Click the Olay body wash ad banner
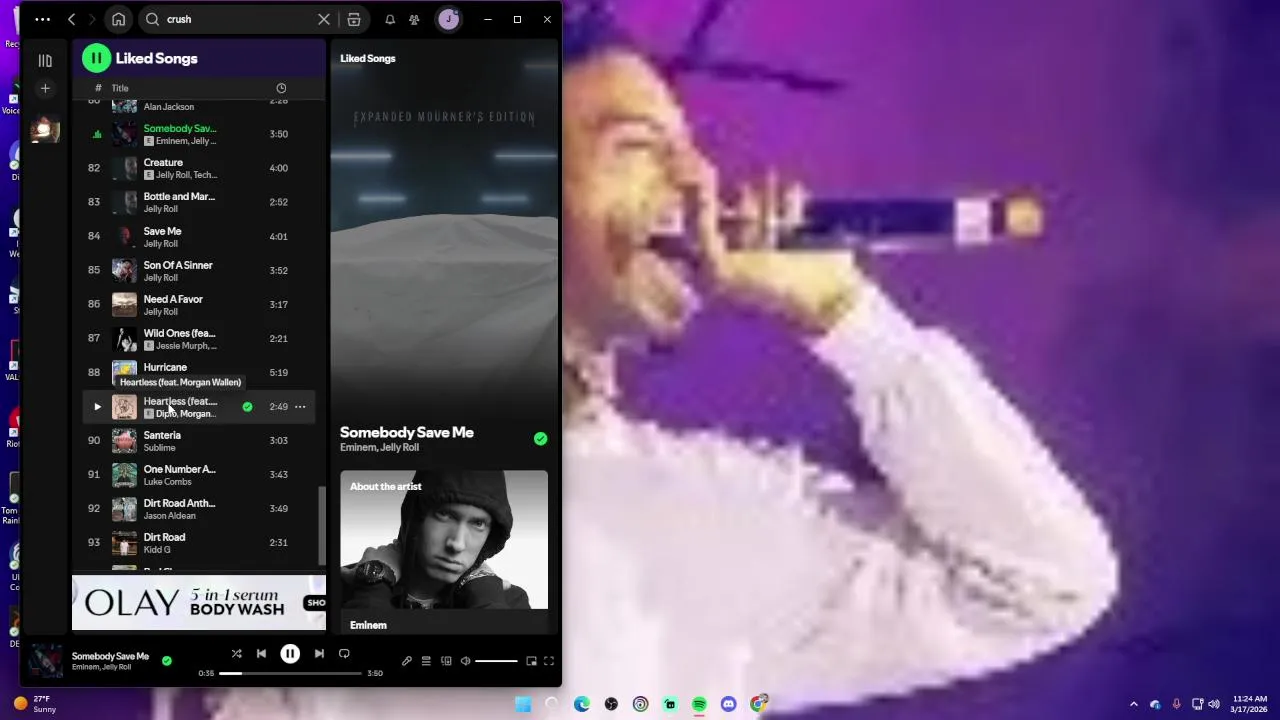 199,603
